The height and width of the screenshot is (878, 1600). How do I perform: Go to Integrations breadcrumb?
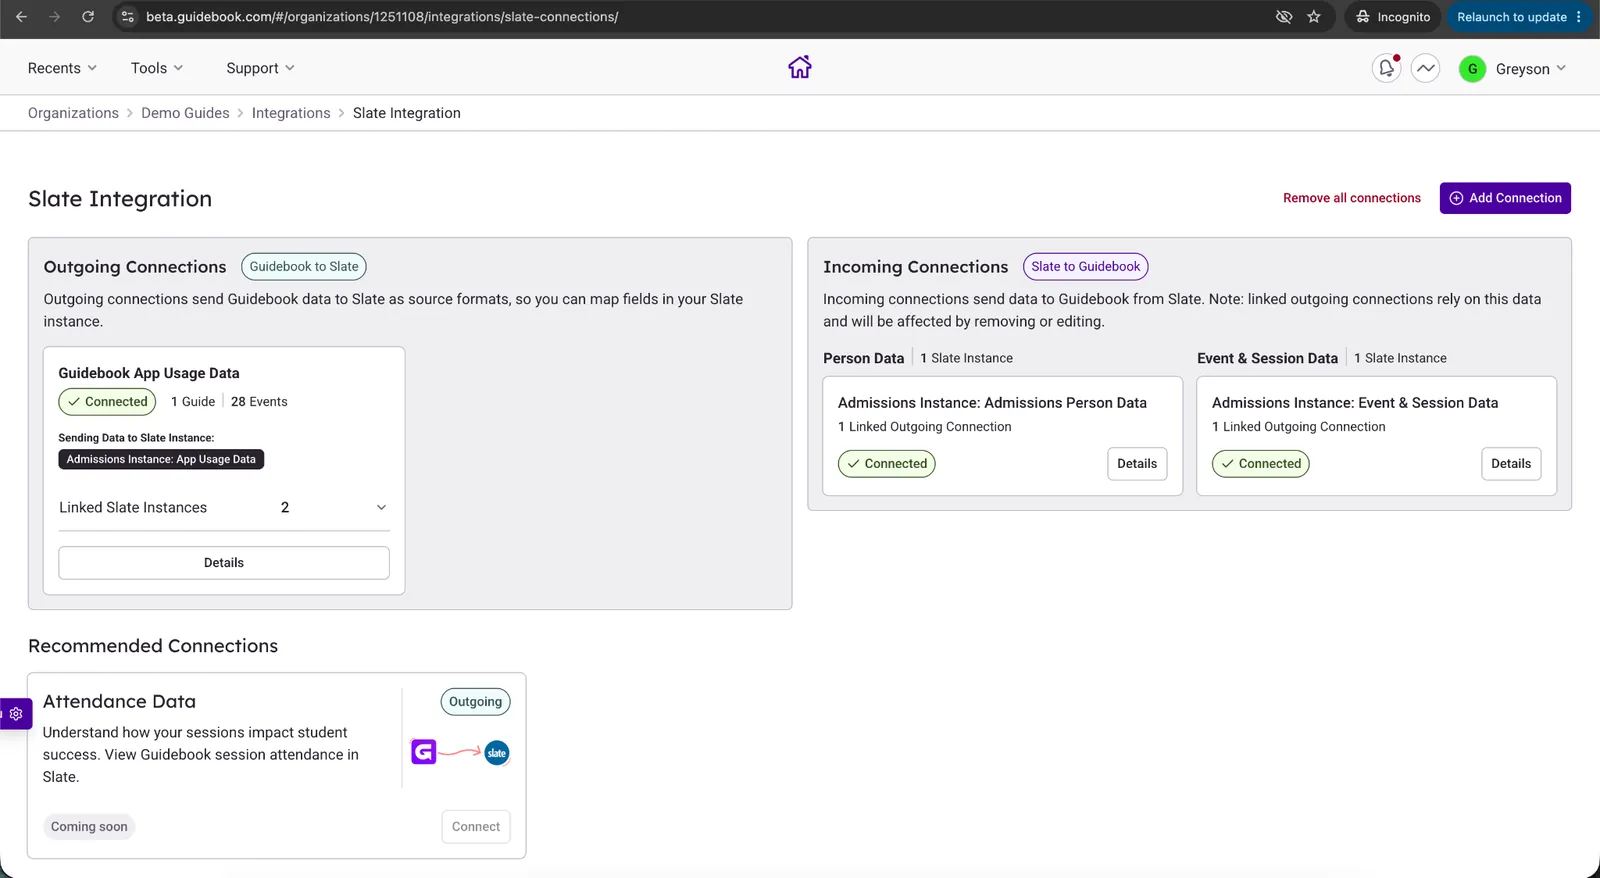pyautogui.click(x=291, y=113)
